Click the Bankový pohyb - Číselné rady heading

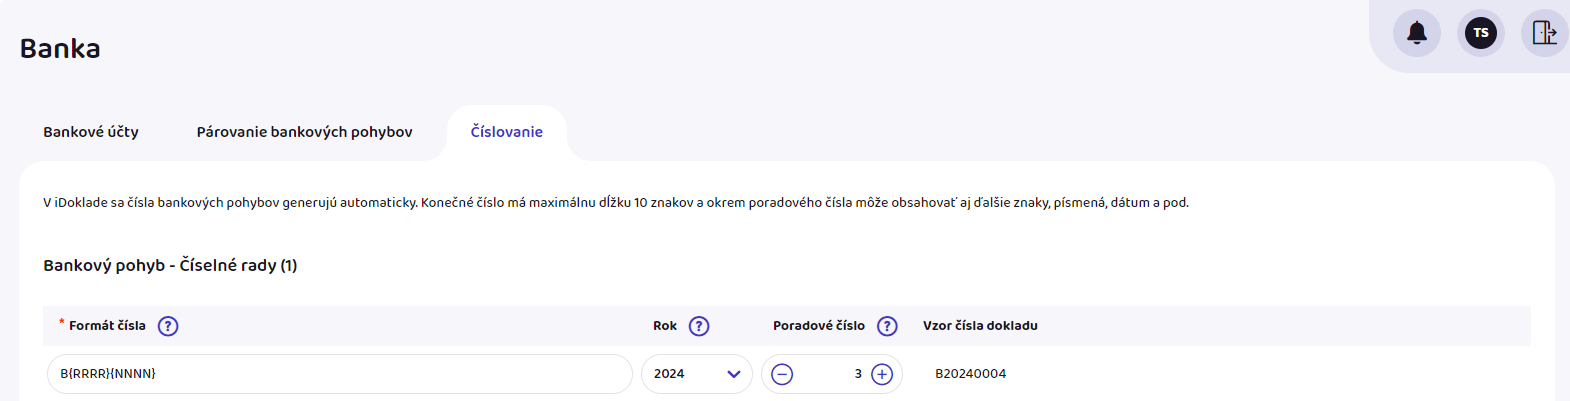click(170, 265)
